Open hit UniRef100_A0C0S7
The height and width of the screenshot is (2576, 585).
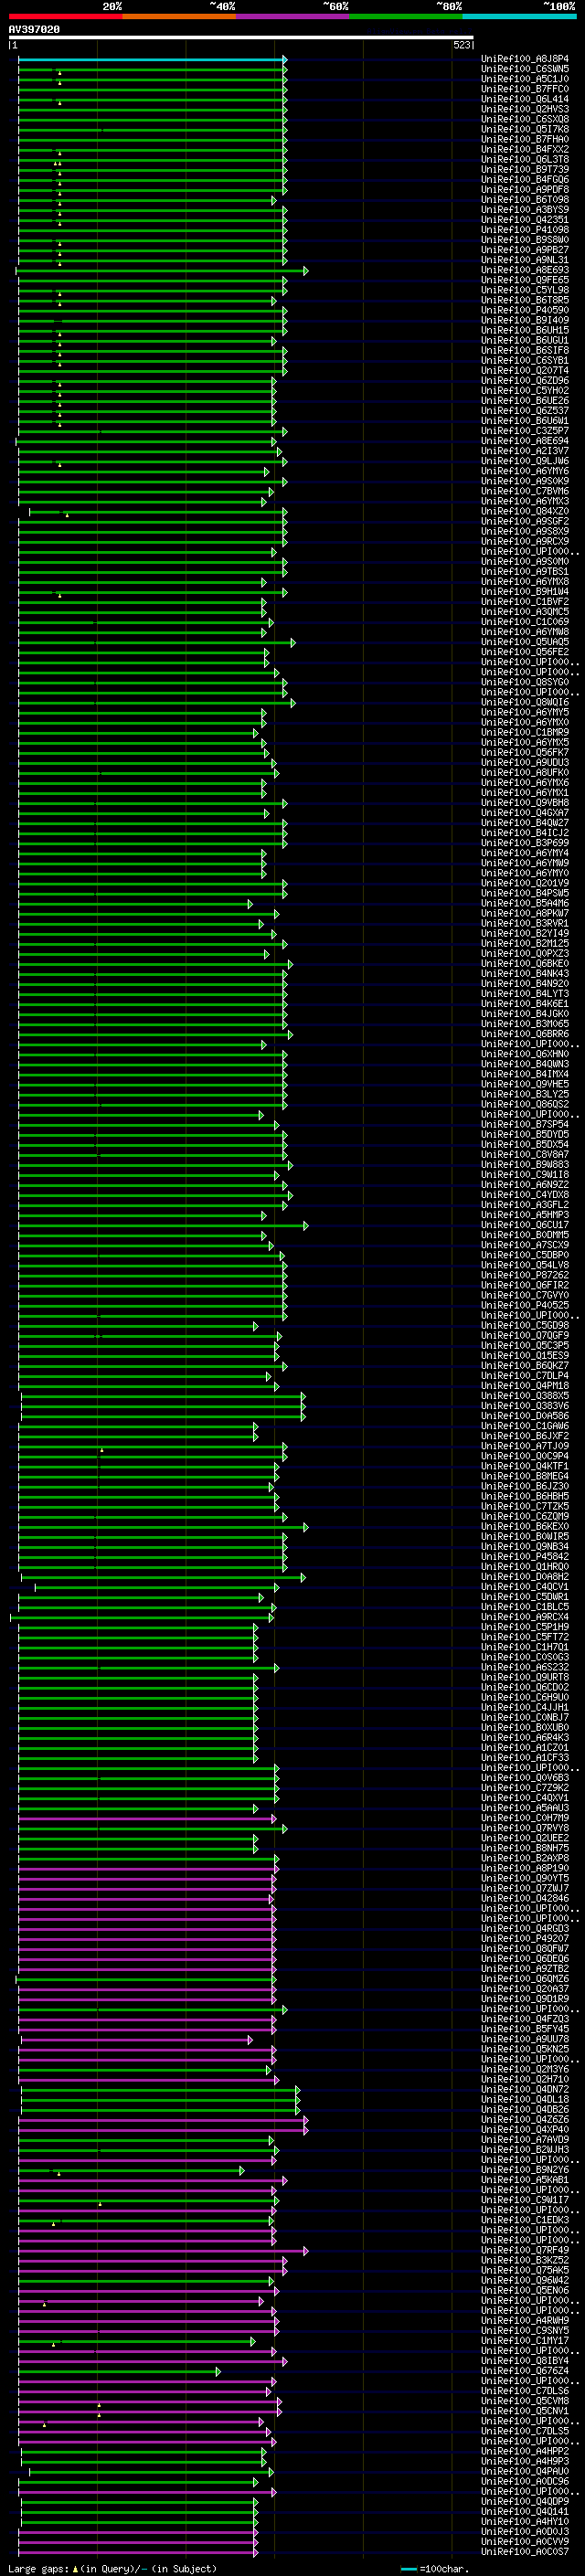[x=525, y=2551]
